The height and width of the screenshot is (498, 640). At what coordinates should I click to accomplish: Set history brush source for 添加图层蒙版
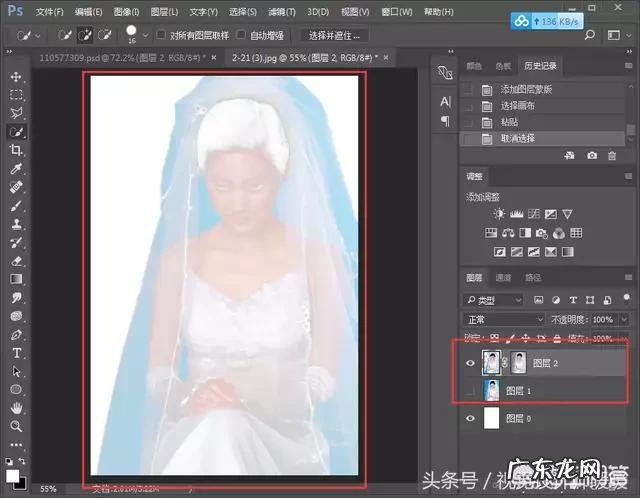[x=468, y=89]
